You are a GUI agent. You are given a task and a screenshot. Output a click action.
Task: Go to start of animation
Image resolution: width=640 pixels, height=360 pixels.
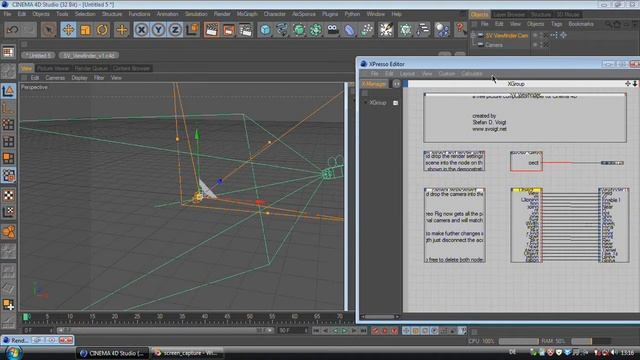(316, 331)
